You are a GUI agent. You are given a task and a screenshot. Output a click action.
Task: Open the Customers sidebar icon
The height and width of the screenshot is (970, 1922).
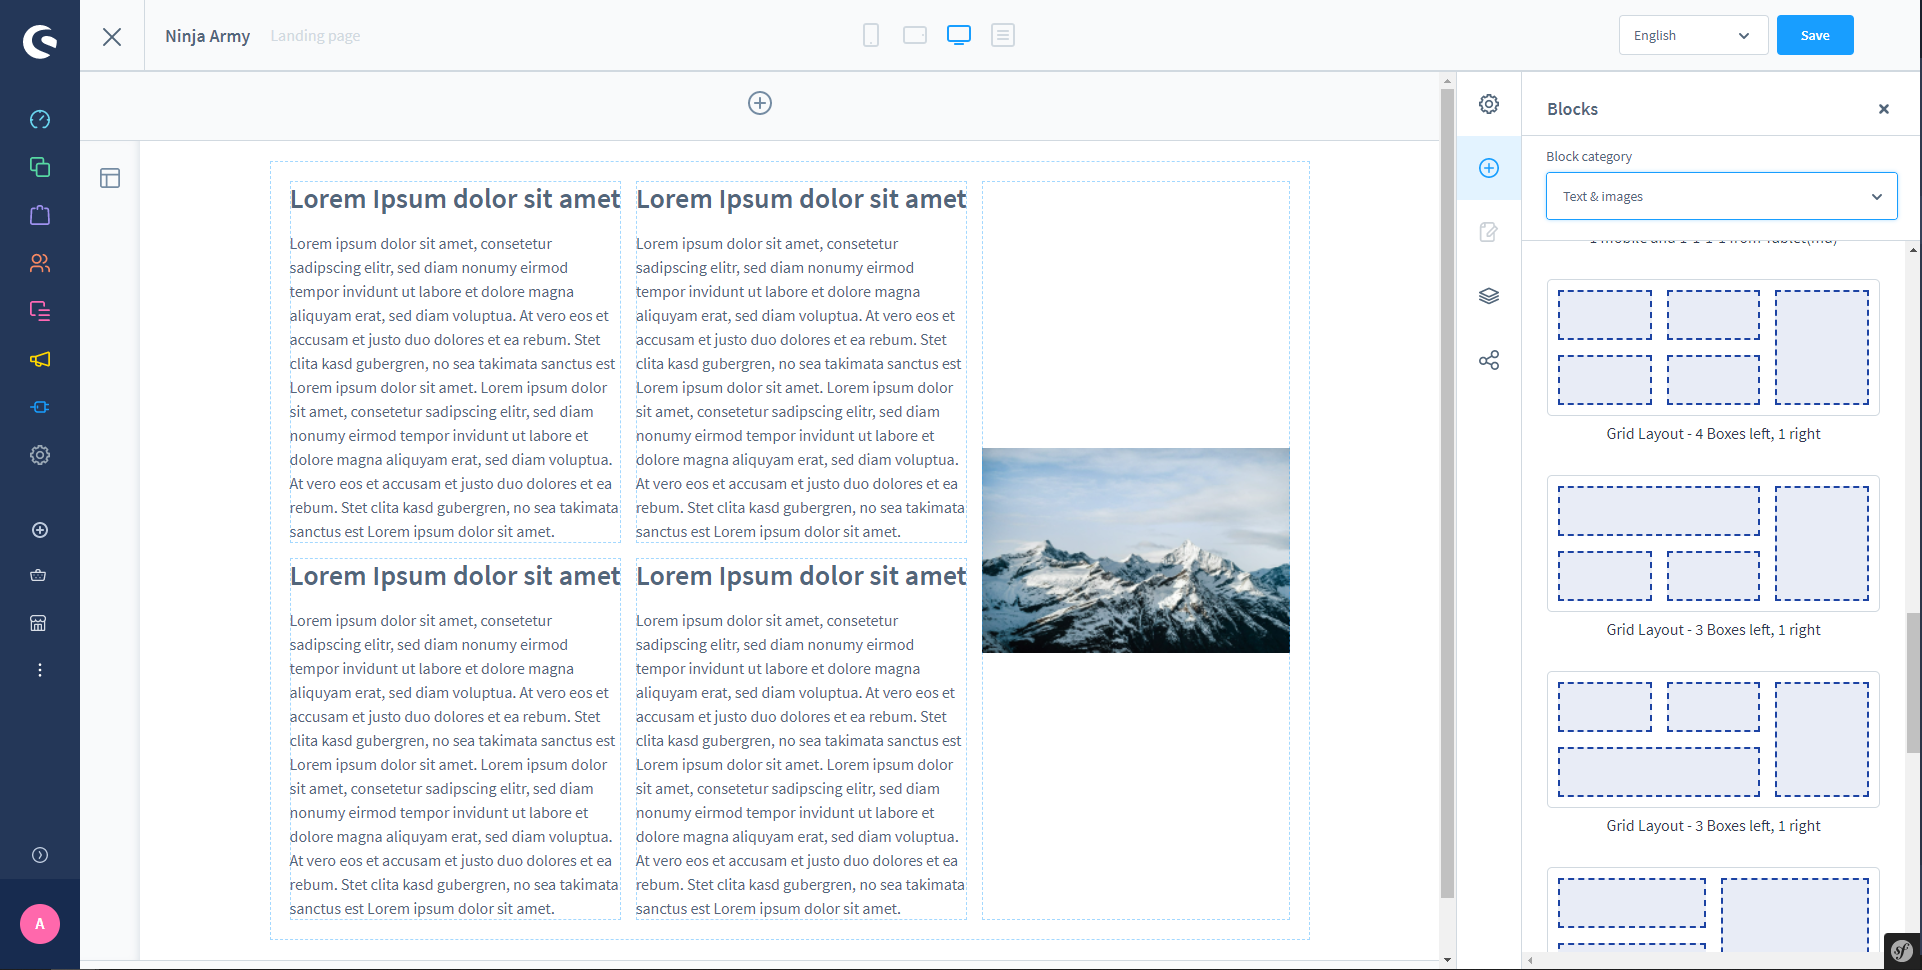[x=40, y=263]
